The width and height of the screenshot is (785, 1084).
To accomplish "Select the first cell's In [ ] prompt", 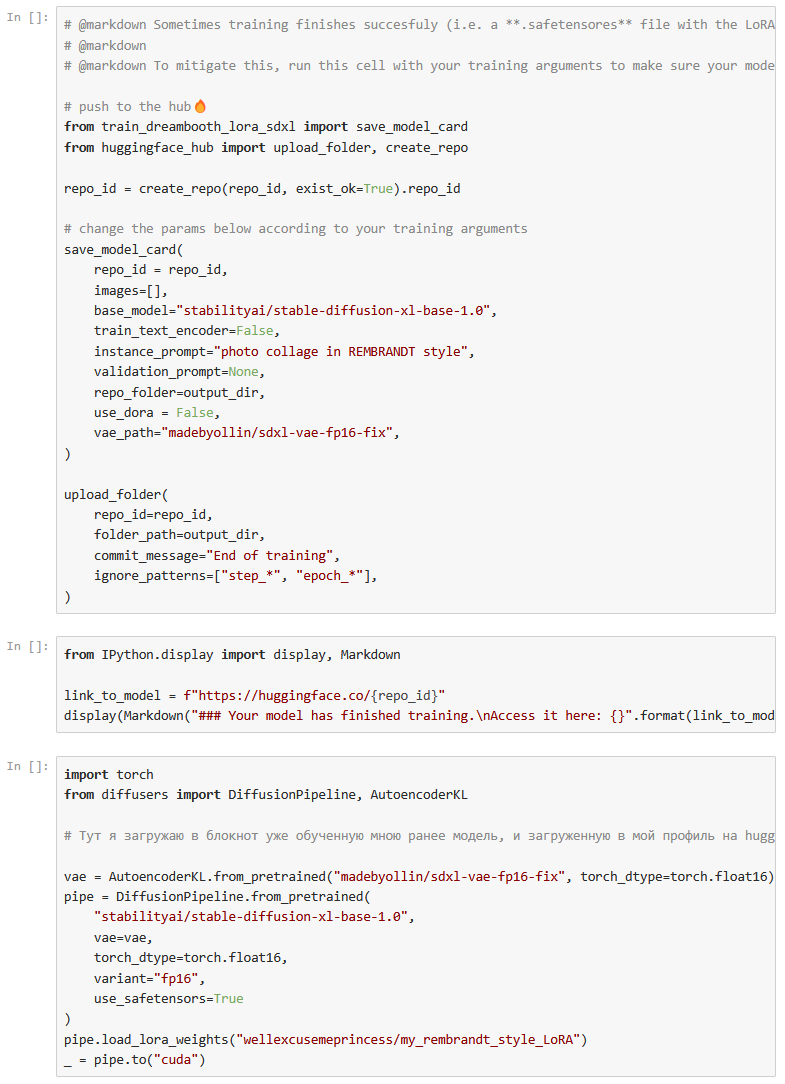I will [27, 19].
